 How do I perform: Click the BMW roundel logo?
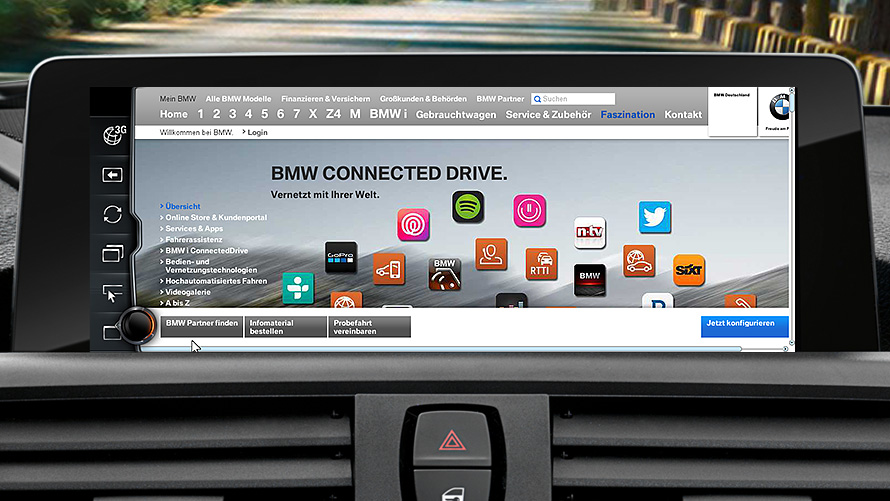point(779,107)
